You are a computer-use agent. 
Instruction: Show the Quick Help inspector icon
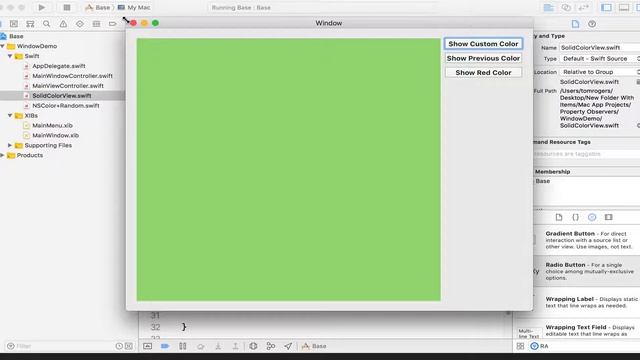[592, 24]
